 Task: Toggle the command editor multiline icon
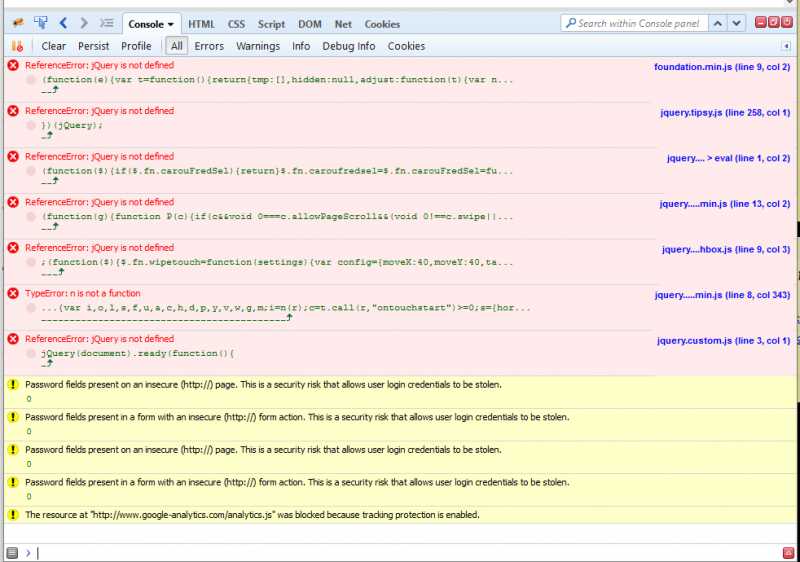[106, 23]
